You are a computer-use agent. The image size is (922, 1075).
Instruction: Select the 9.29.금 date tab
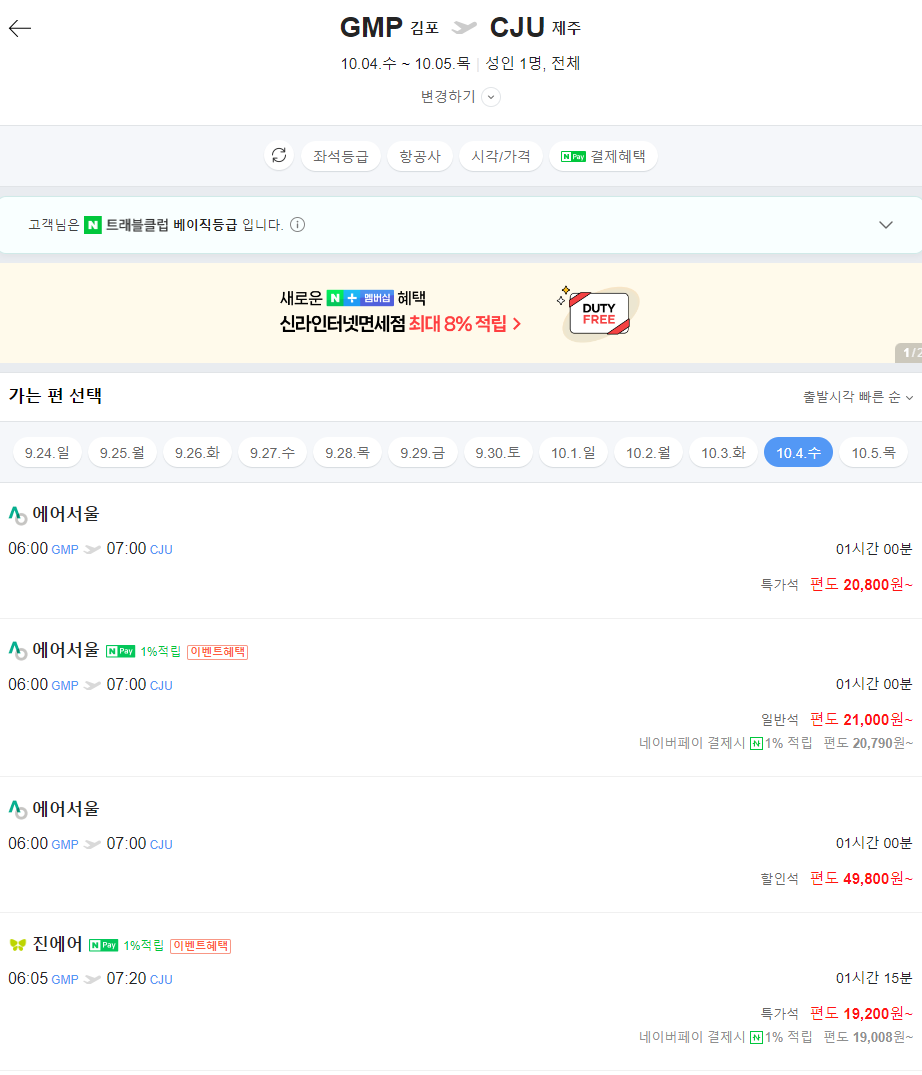(422, 452)
